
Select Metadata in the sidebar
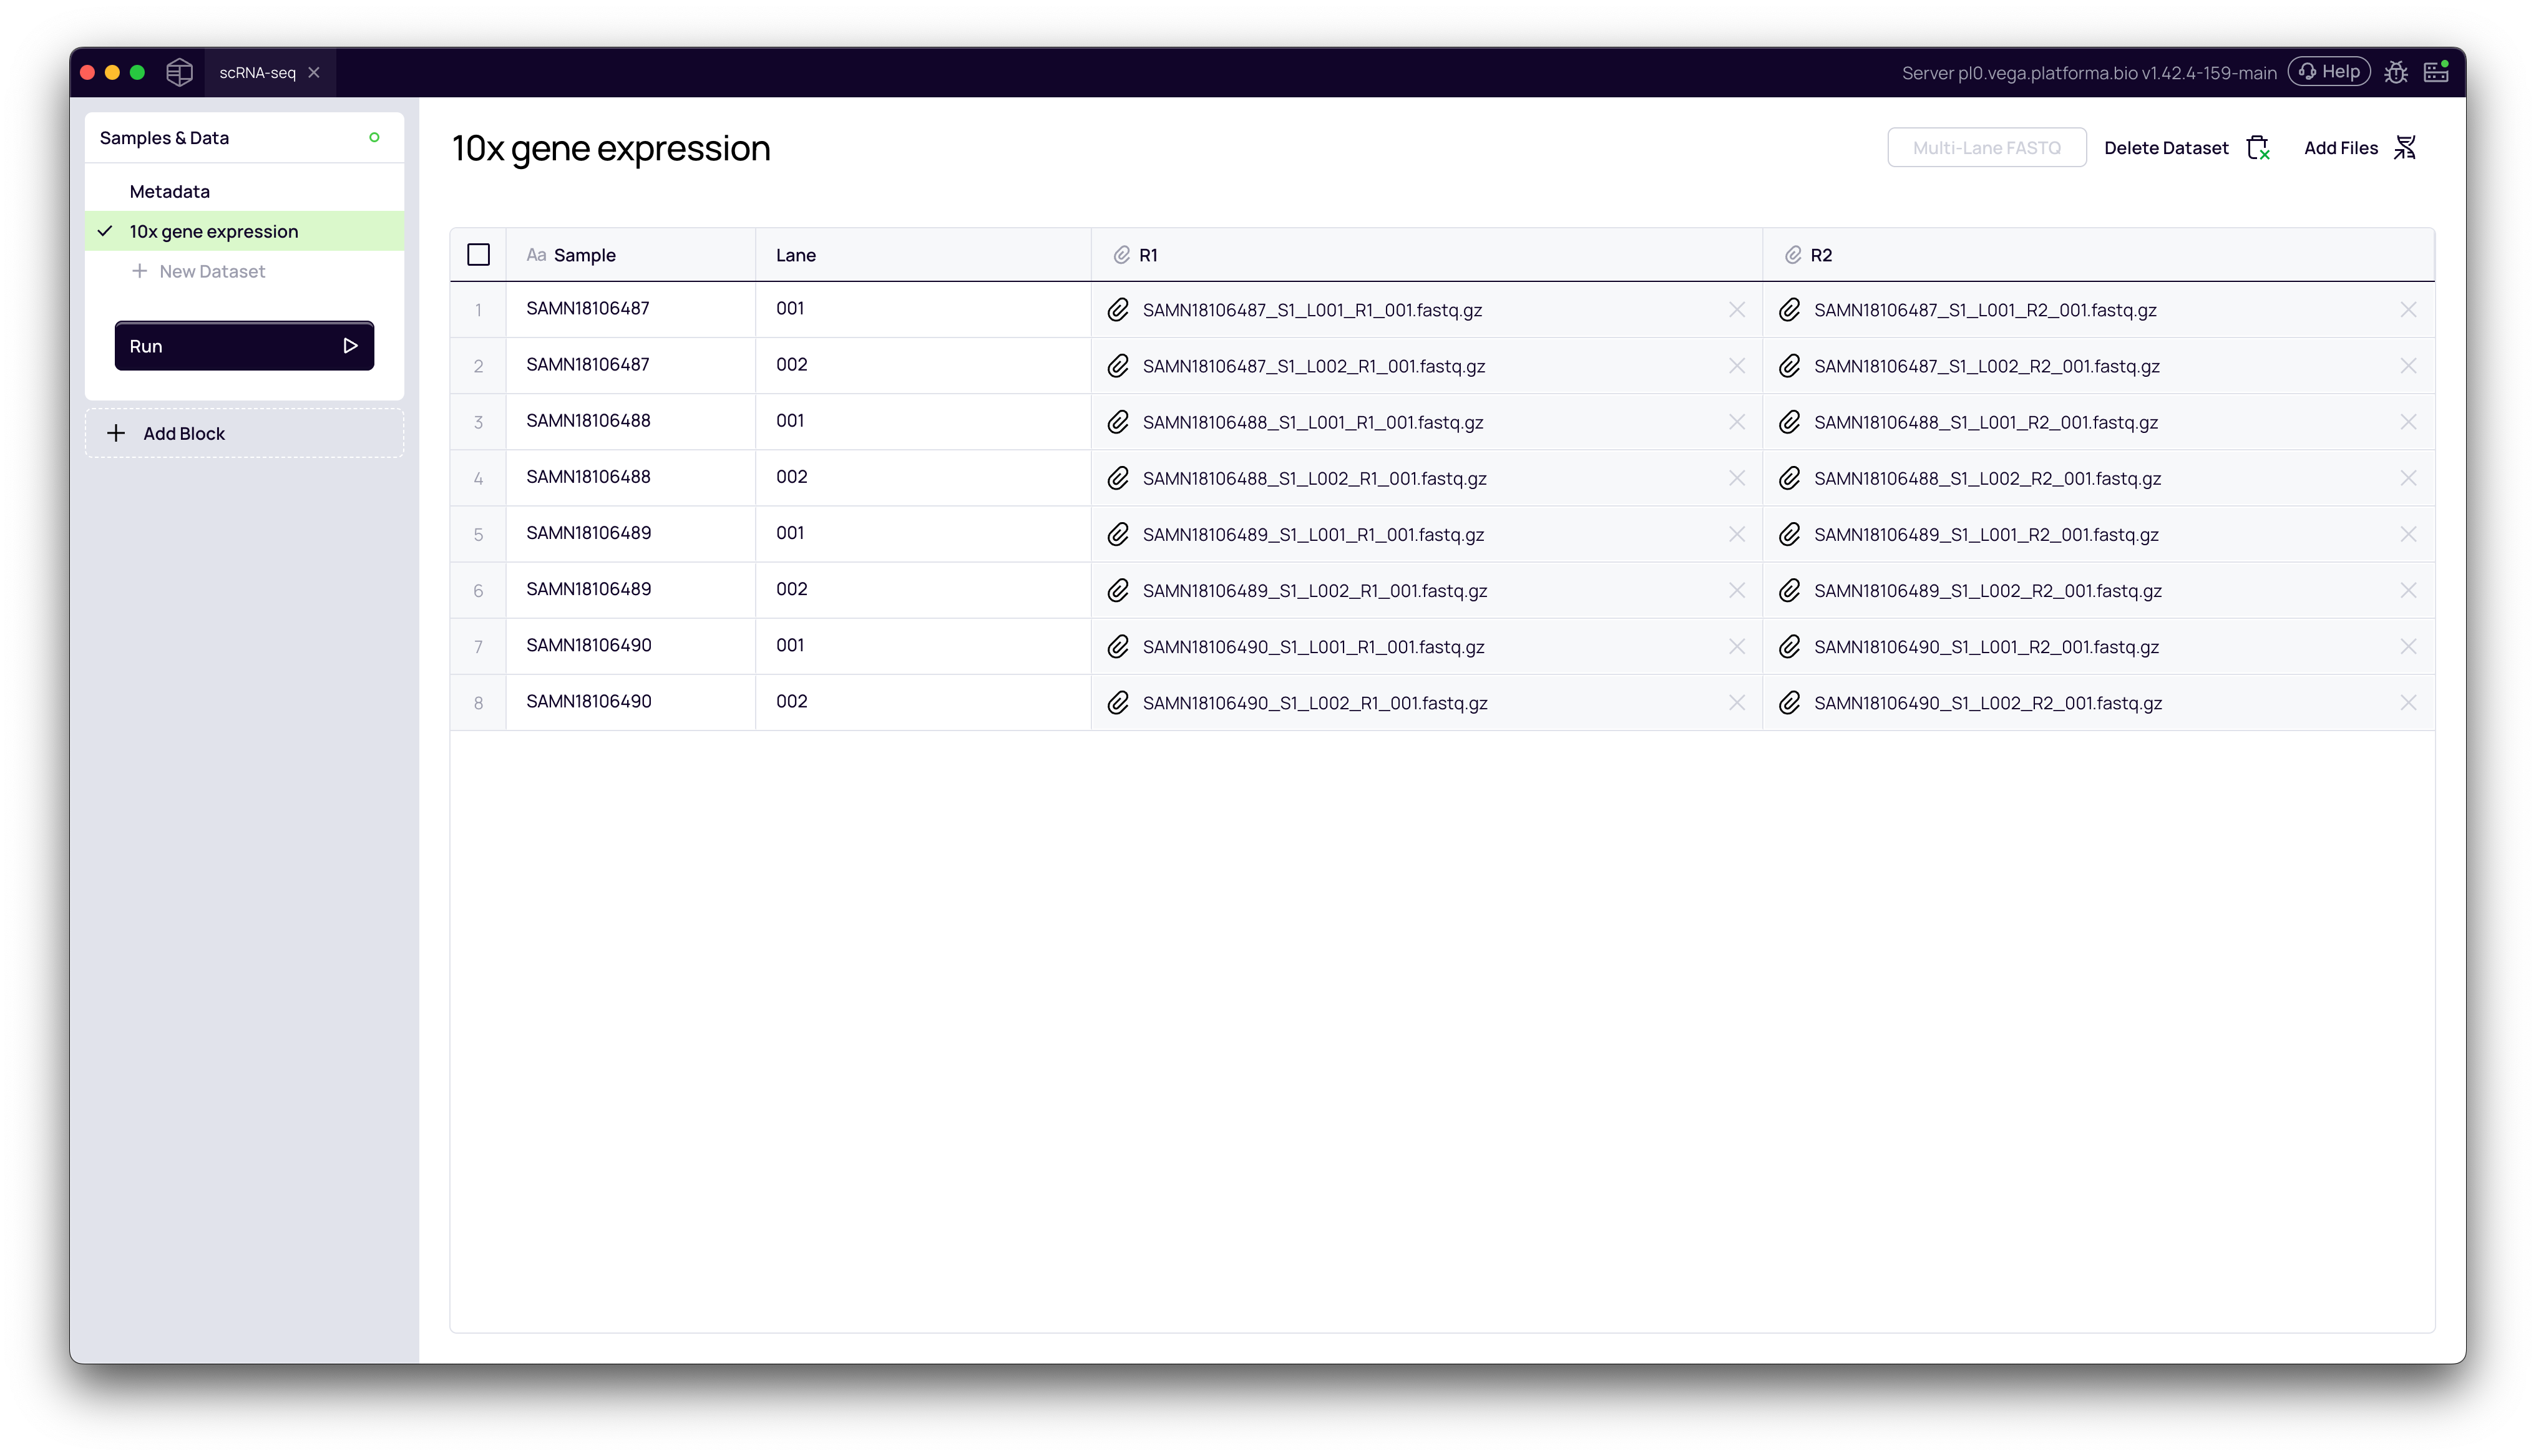(x=169, y=191)
